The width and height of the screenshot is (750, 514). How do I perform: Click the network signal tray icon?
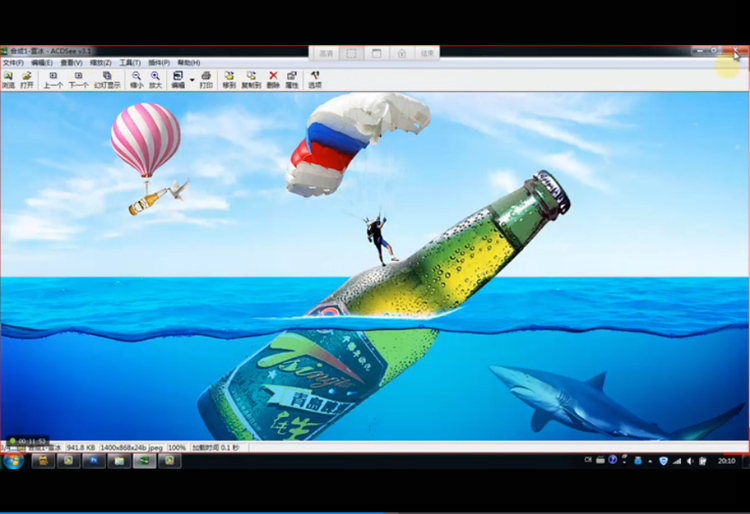coord(677,461)
